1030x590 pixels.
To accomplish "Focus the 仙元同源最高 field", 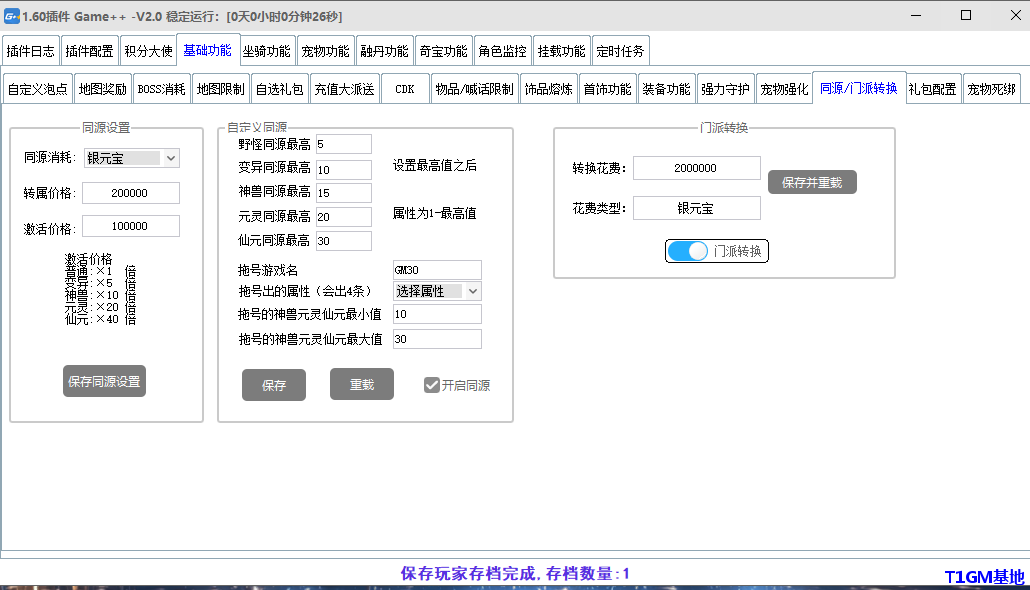I will [344, 241].
